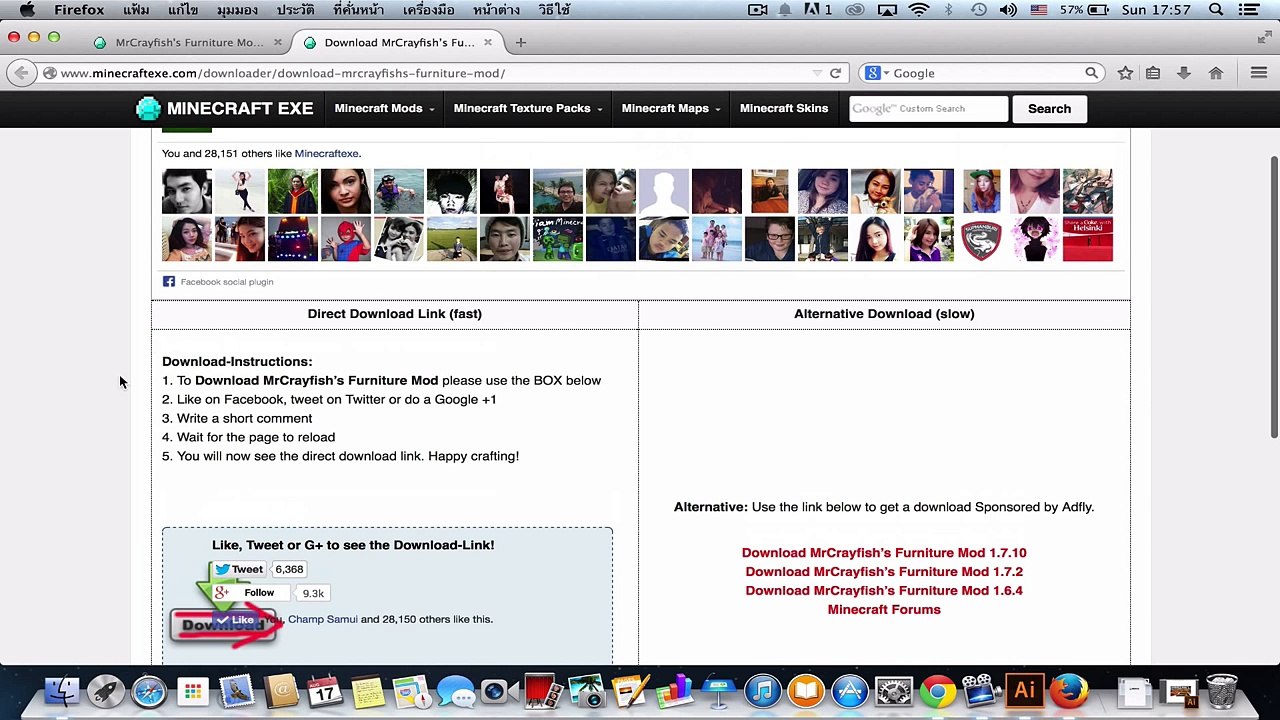Open the 'ประวัติ' (History) menu
The width and height of the screenshot is (1280, 720).
tap(296, 10)
